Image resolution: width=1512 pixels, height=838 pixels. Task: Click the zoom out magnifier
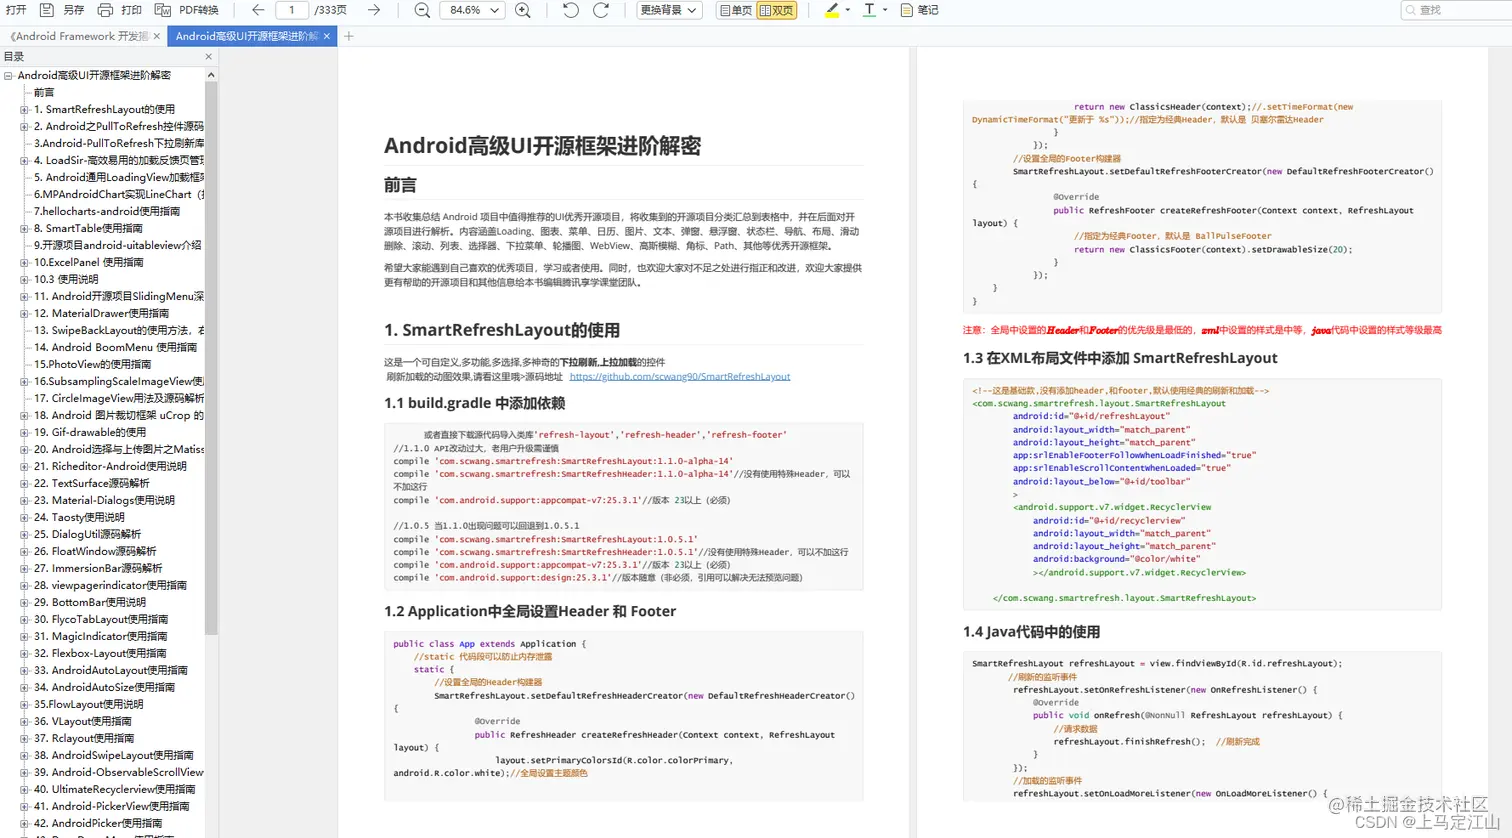coord(422,10)
